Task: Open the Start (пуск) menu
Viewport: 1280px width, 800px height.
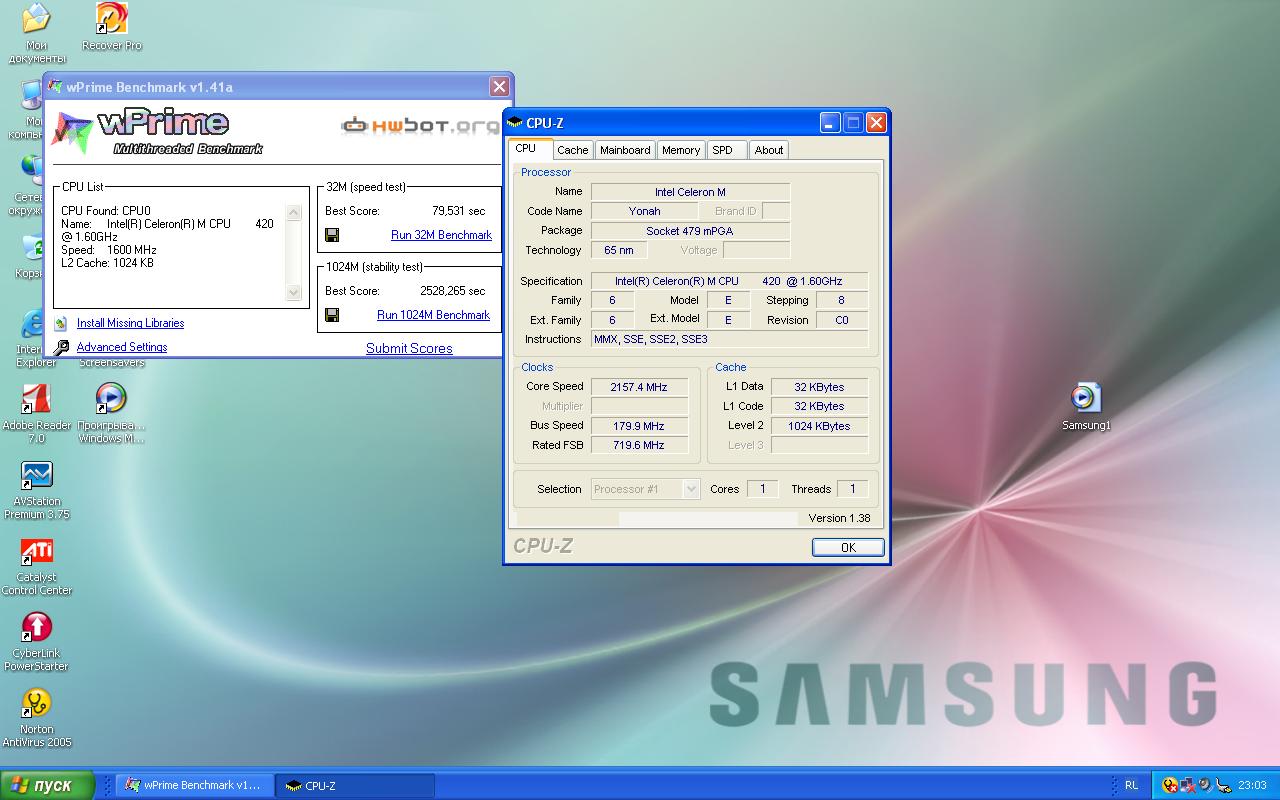Action: coord(48,785)
